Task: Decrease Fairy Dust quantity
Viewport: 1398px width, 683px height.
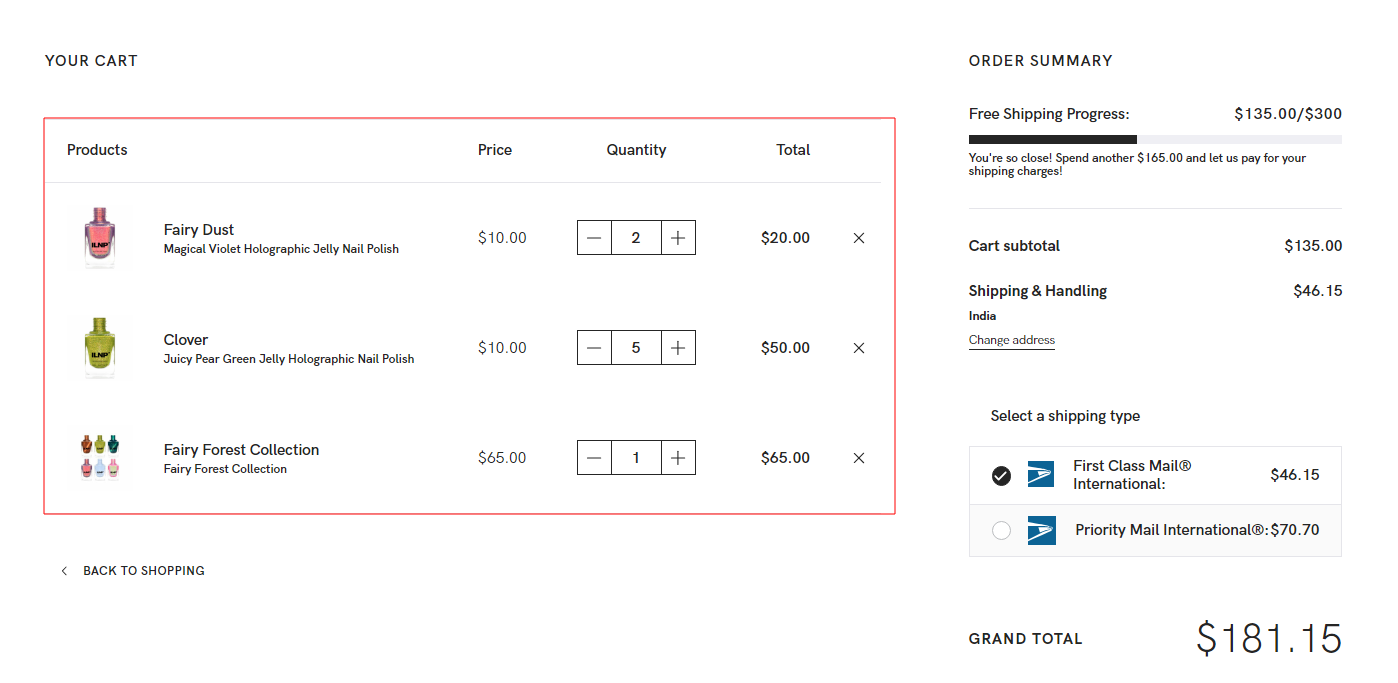Action: pos(595,237)
